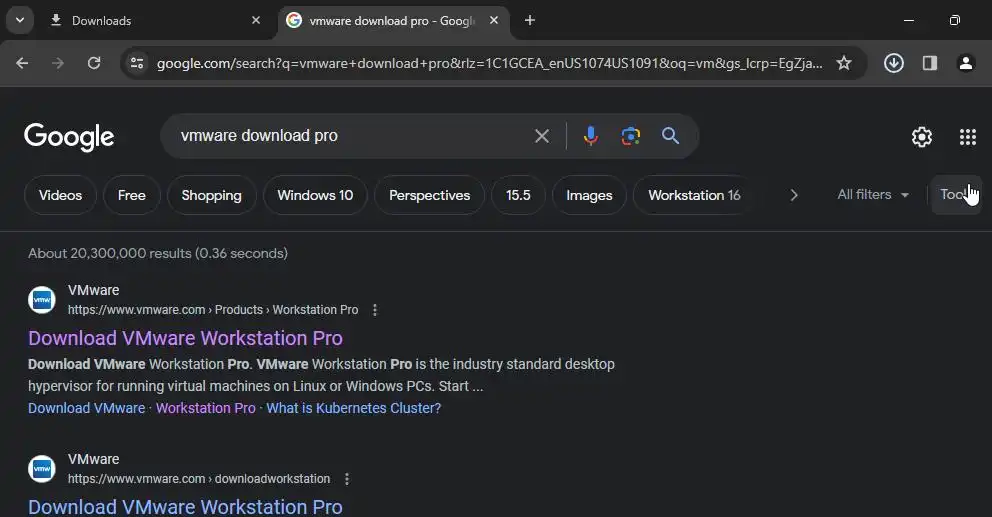Go forward to next page
The height and width of the screenshot is (517, 992).
(x=58, y=63)
